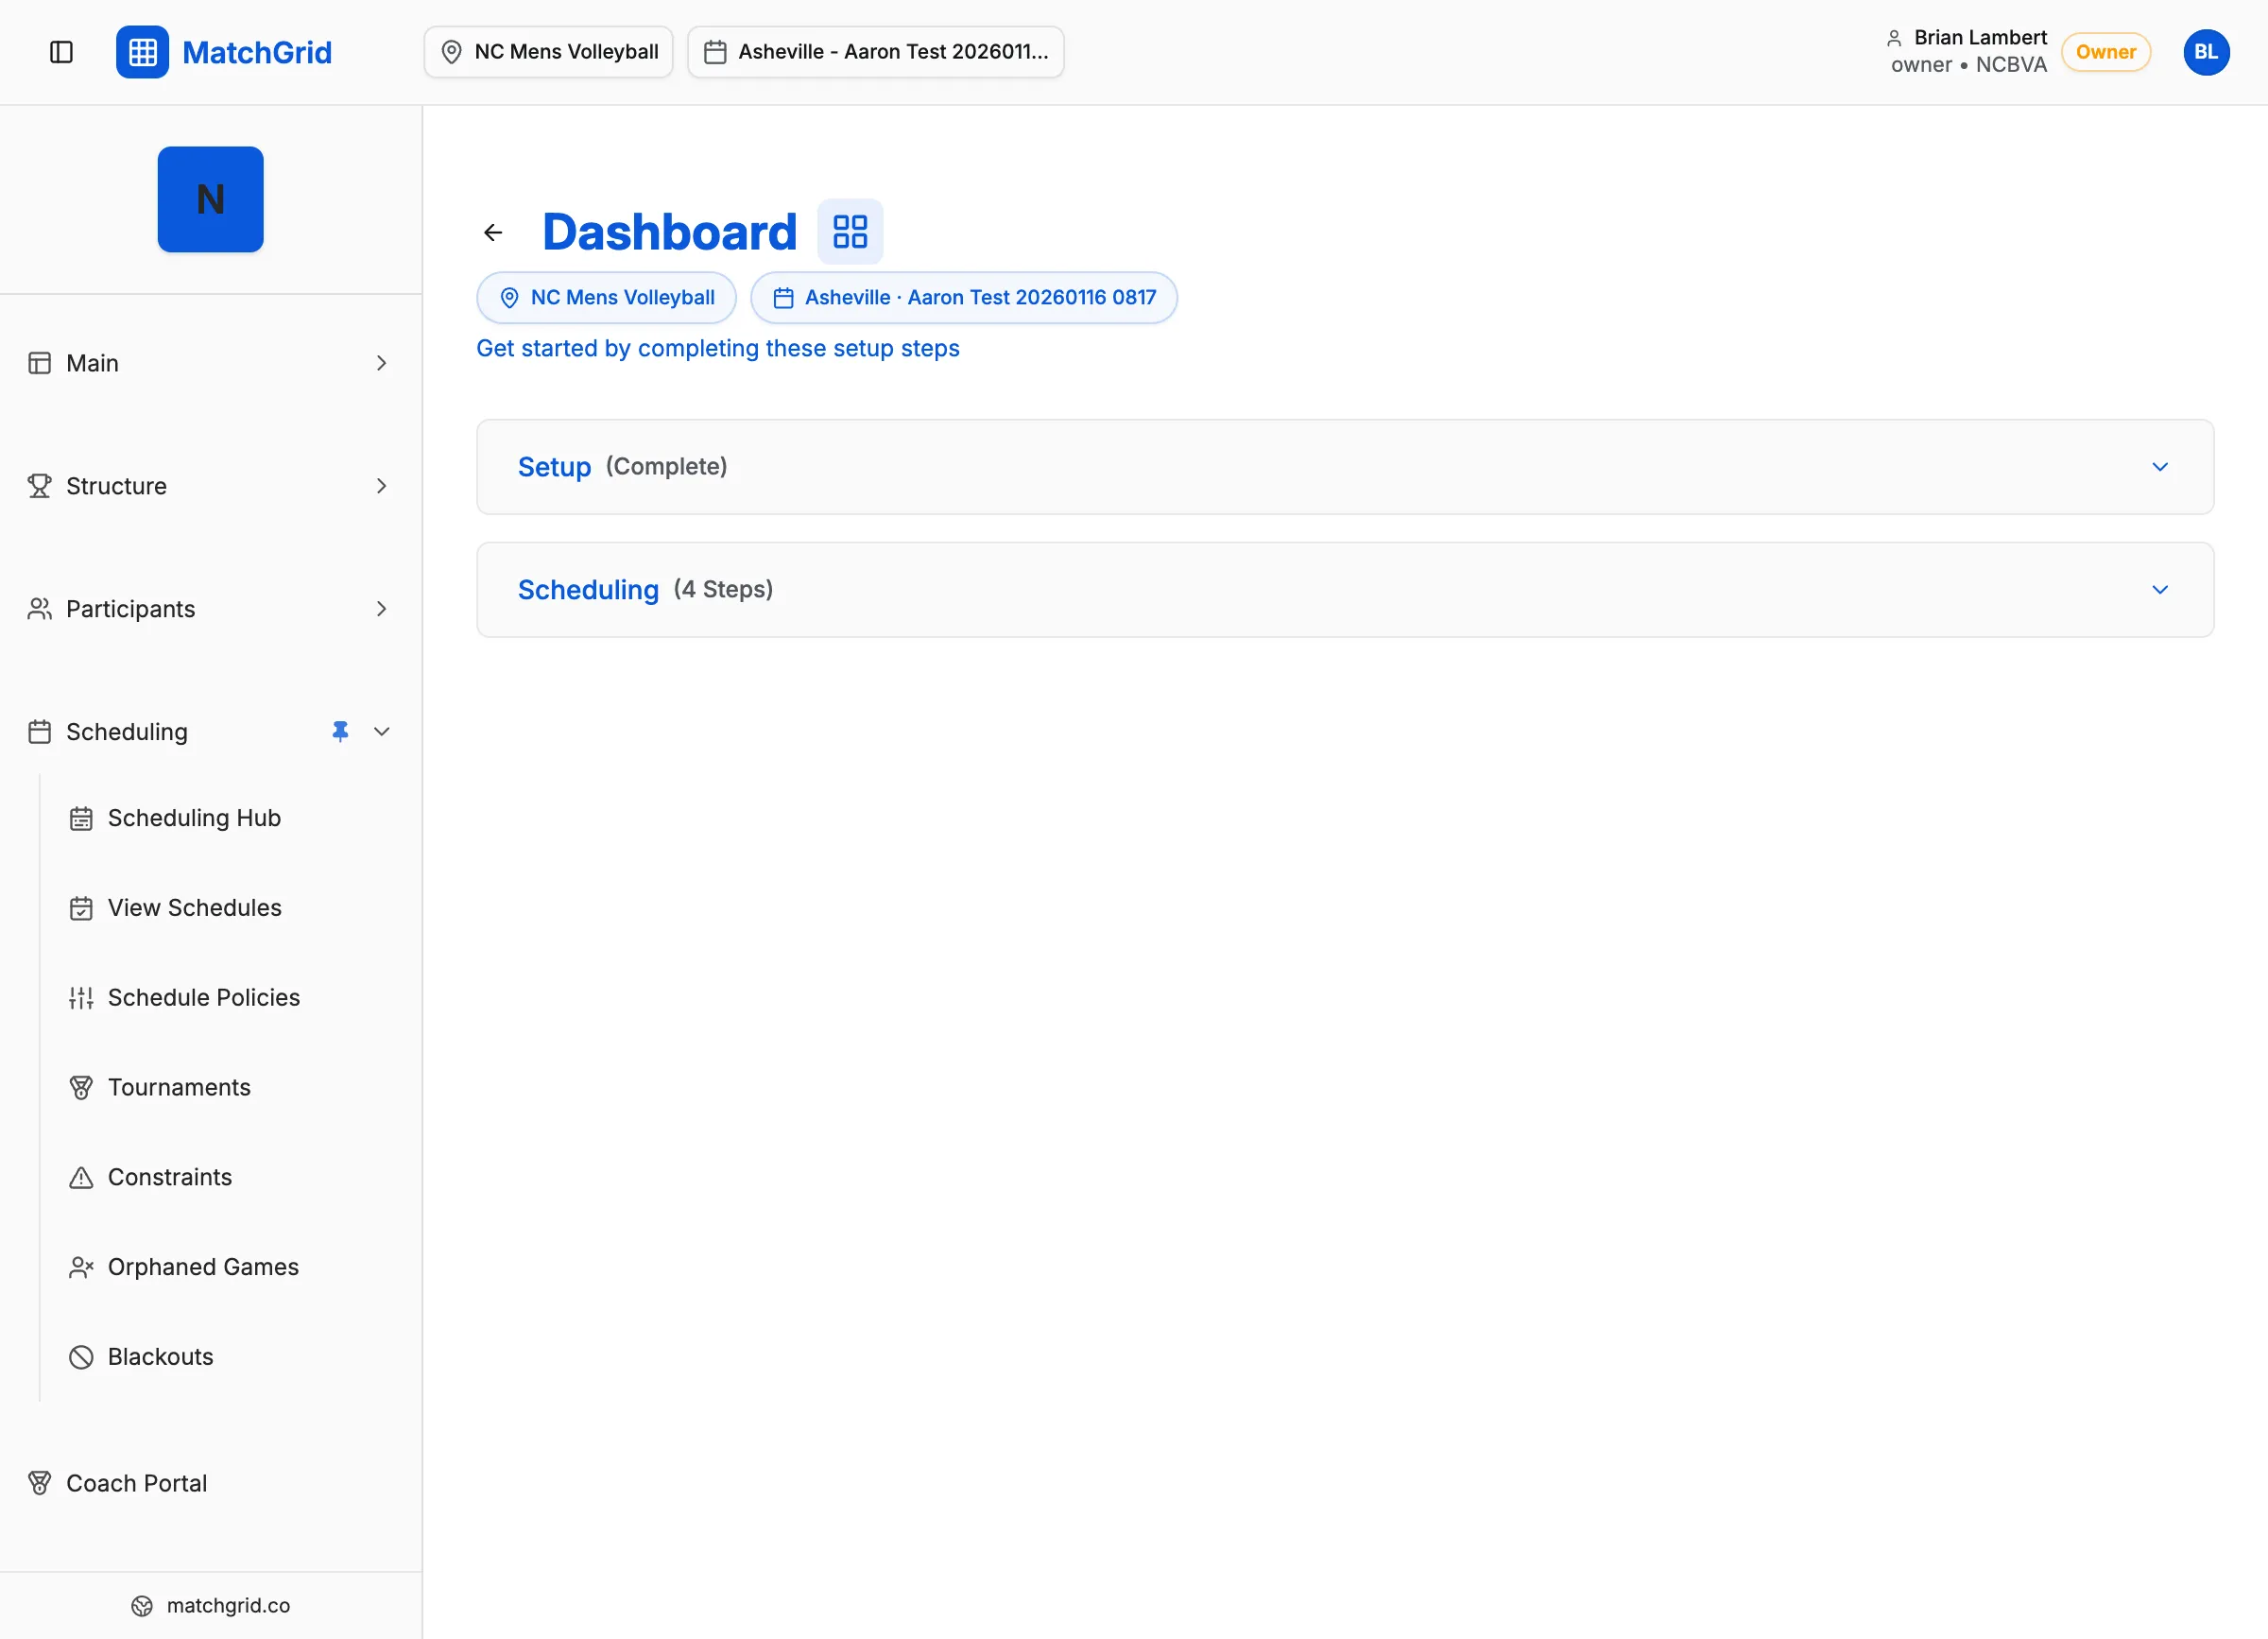Open the BL user profile avatar

tap(2206, 52)
